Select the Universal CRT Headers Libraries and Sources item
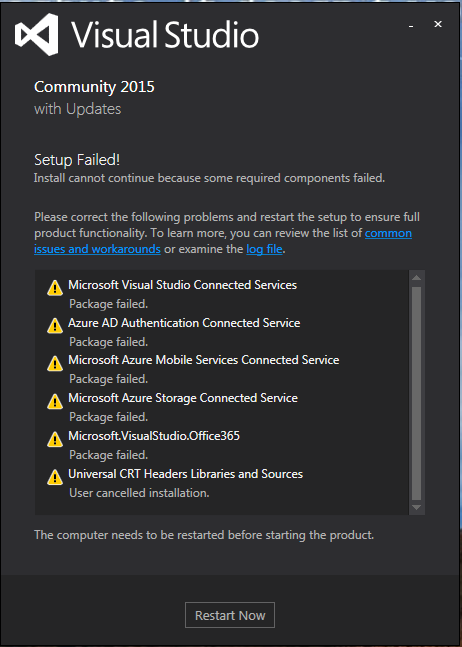 coord(186,474)
